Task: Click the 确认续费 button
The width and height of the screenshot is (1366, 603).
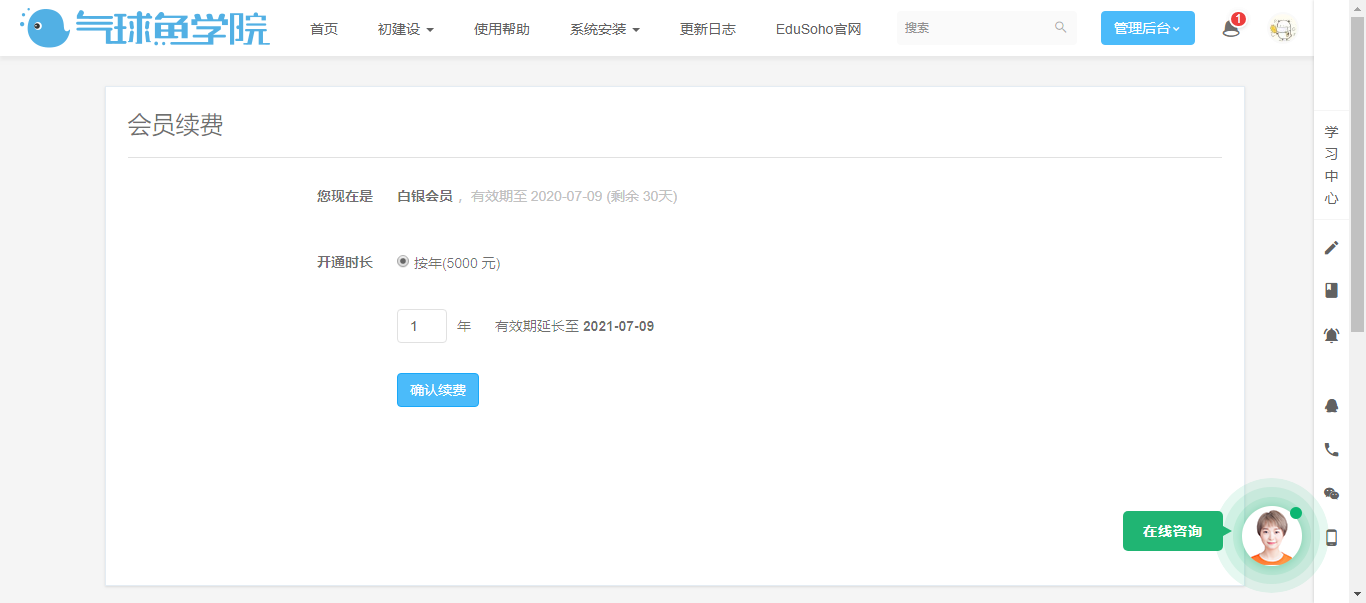Action: pyautogui.click(x=438, y=390)
